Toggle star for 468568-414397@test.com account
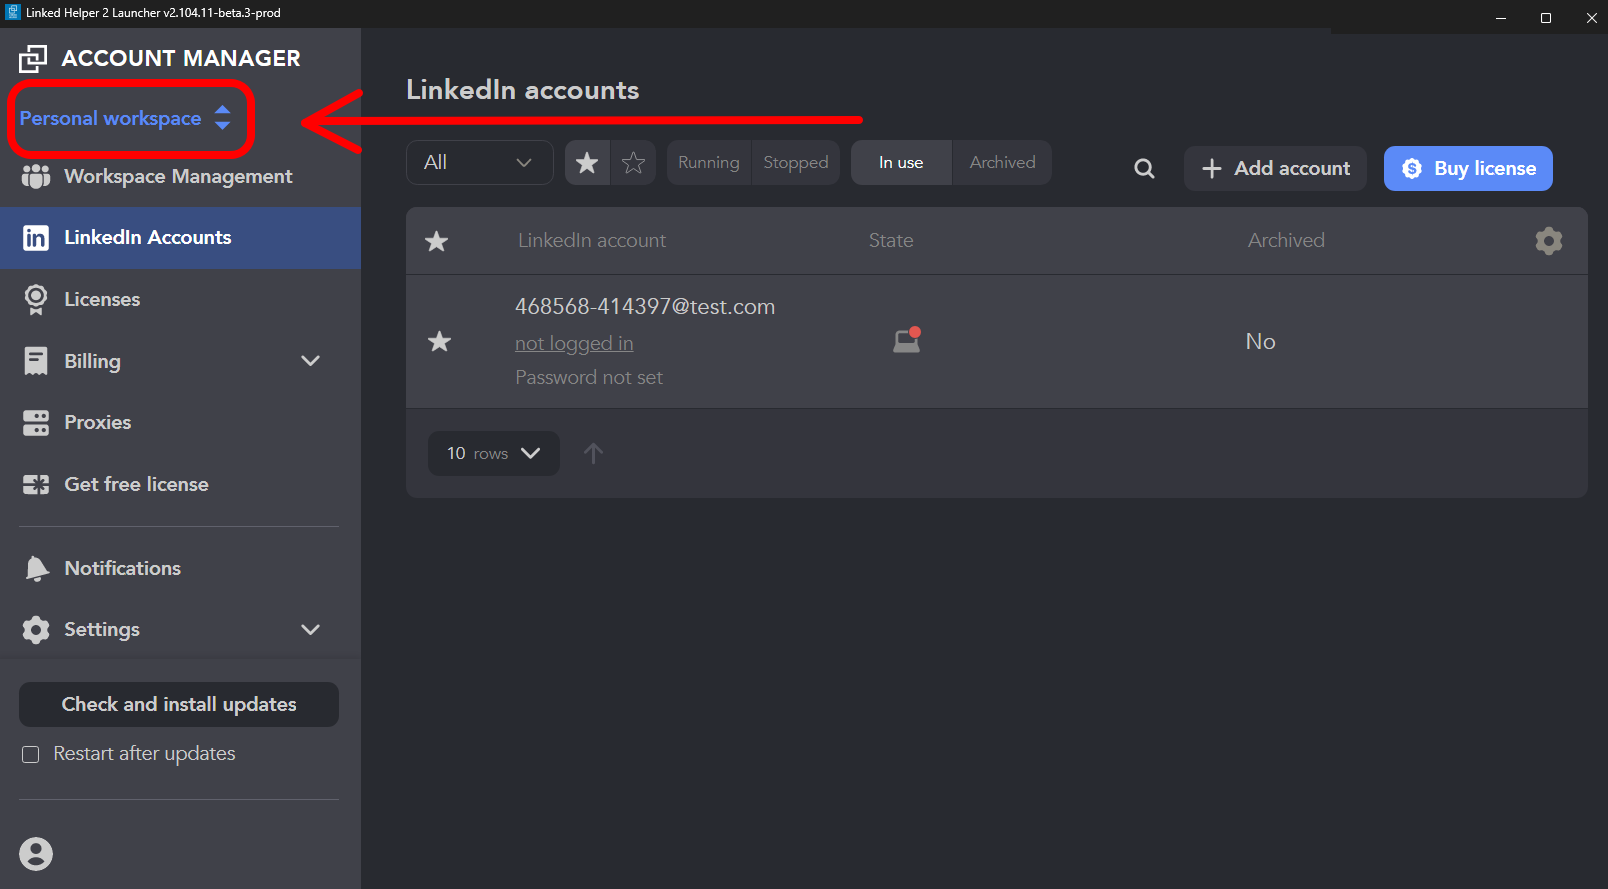 [440, 342]
